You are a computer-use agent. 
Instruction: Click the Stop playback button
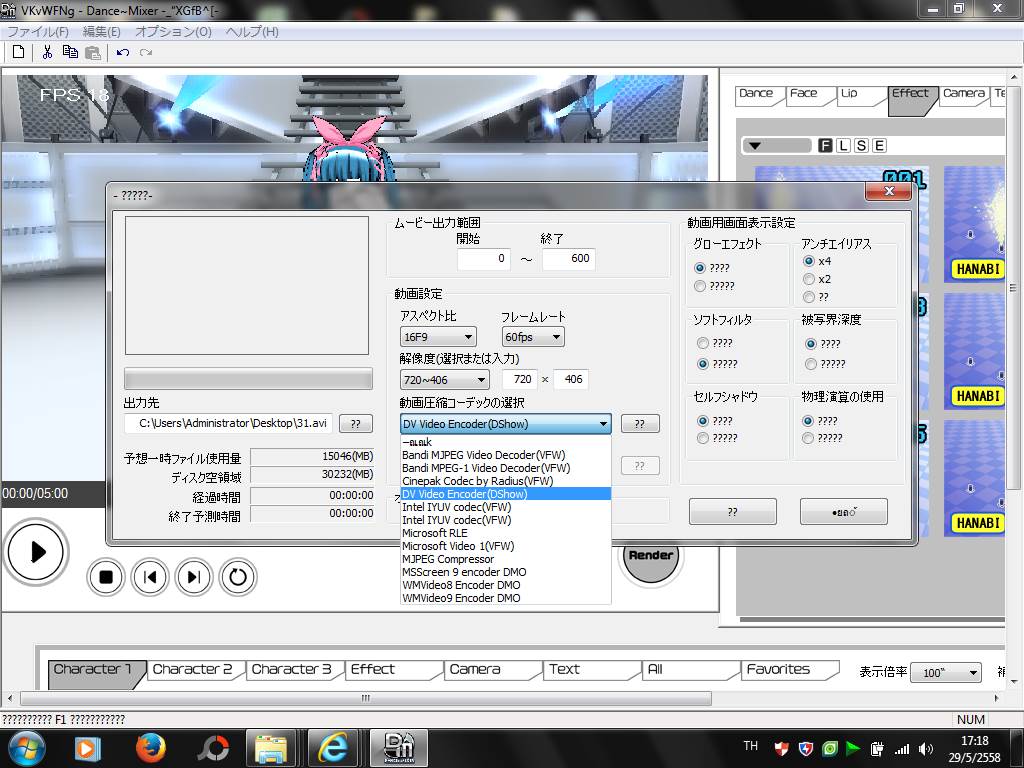(x=106, y=577)
